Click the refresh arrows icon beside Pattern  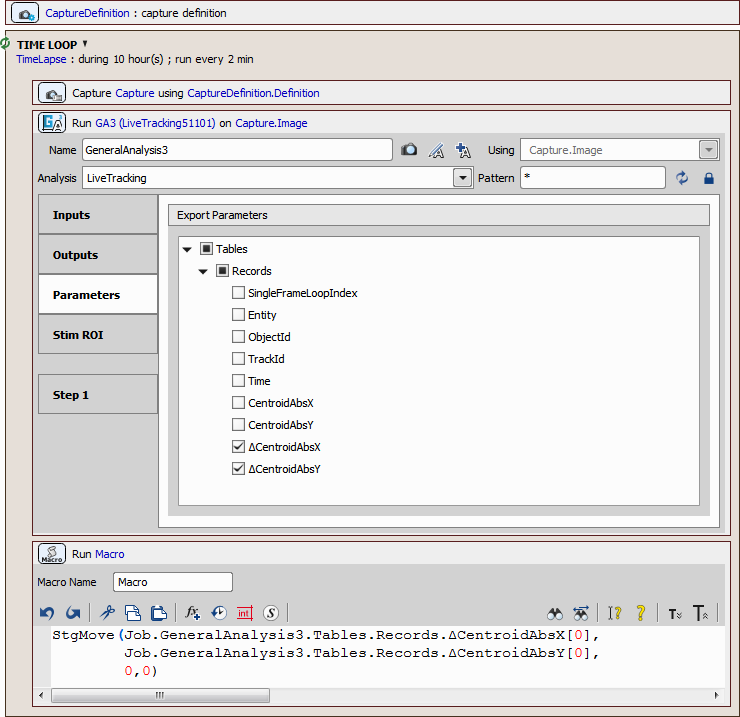pos(682,178)
